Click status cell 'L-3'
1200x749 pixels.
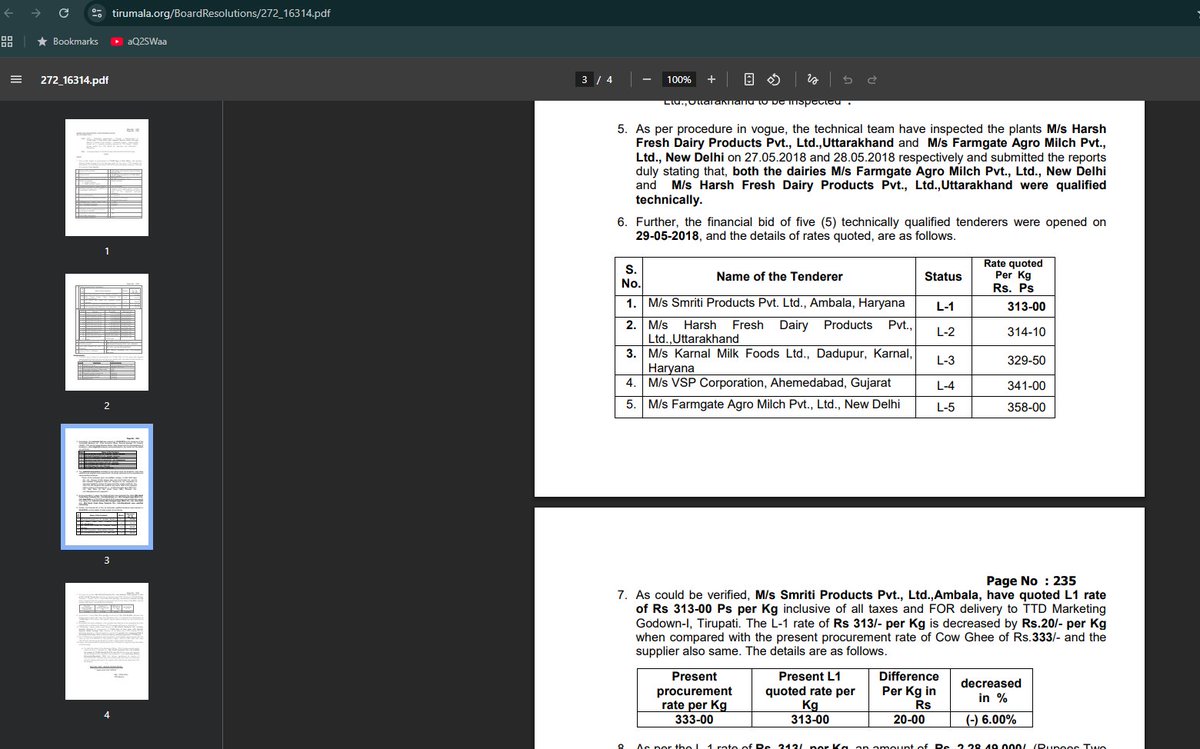coord(944,360)
